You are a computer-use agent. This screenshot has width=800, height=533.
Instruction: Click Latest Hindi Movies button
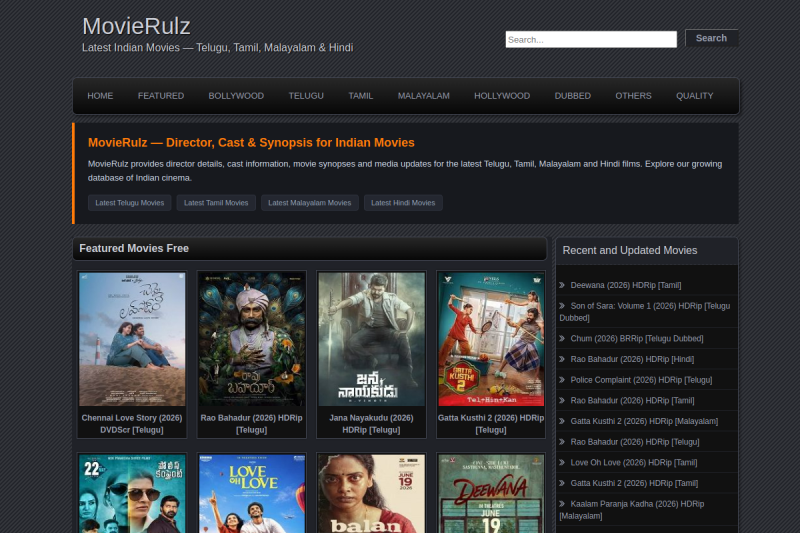(x=403, y=203)
